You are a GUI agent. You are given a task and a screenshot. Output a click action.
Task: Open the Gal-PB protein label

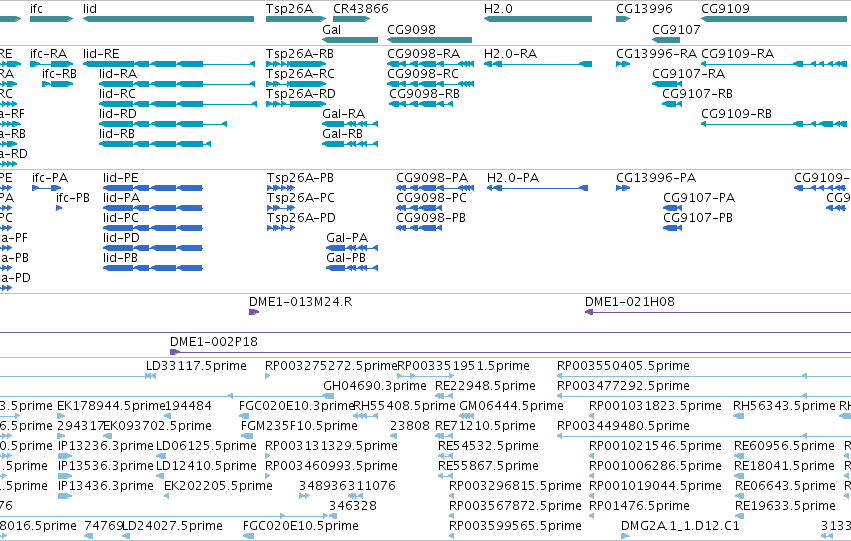pyautogui.click(x=346, y=258)
